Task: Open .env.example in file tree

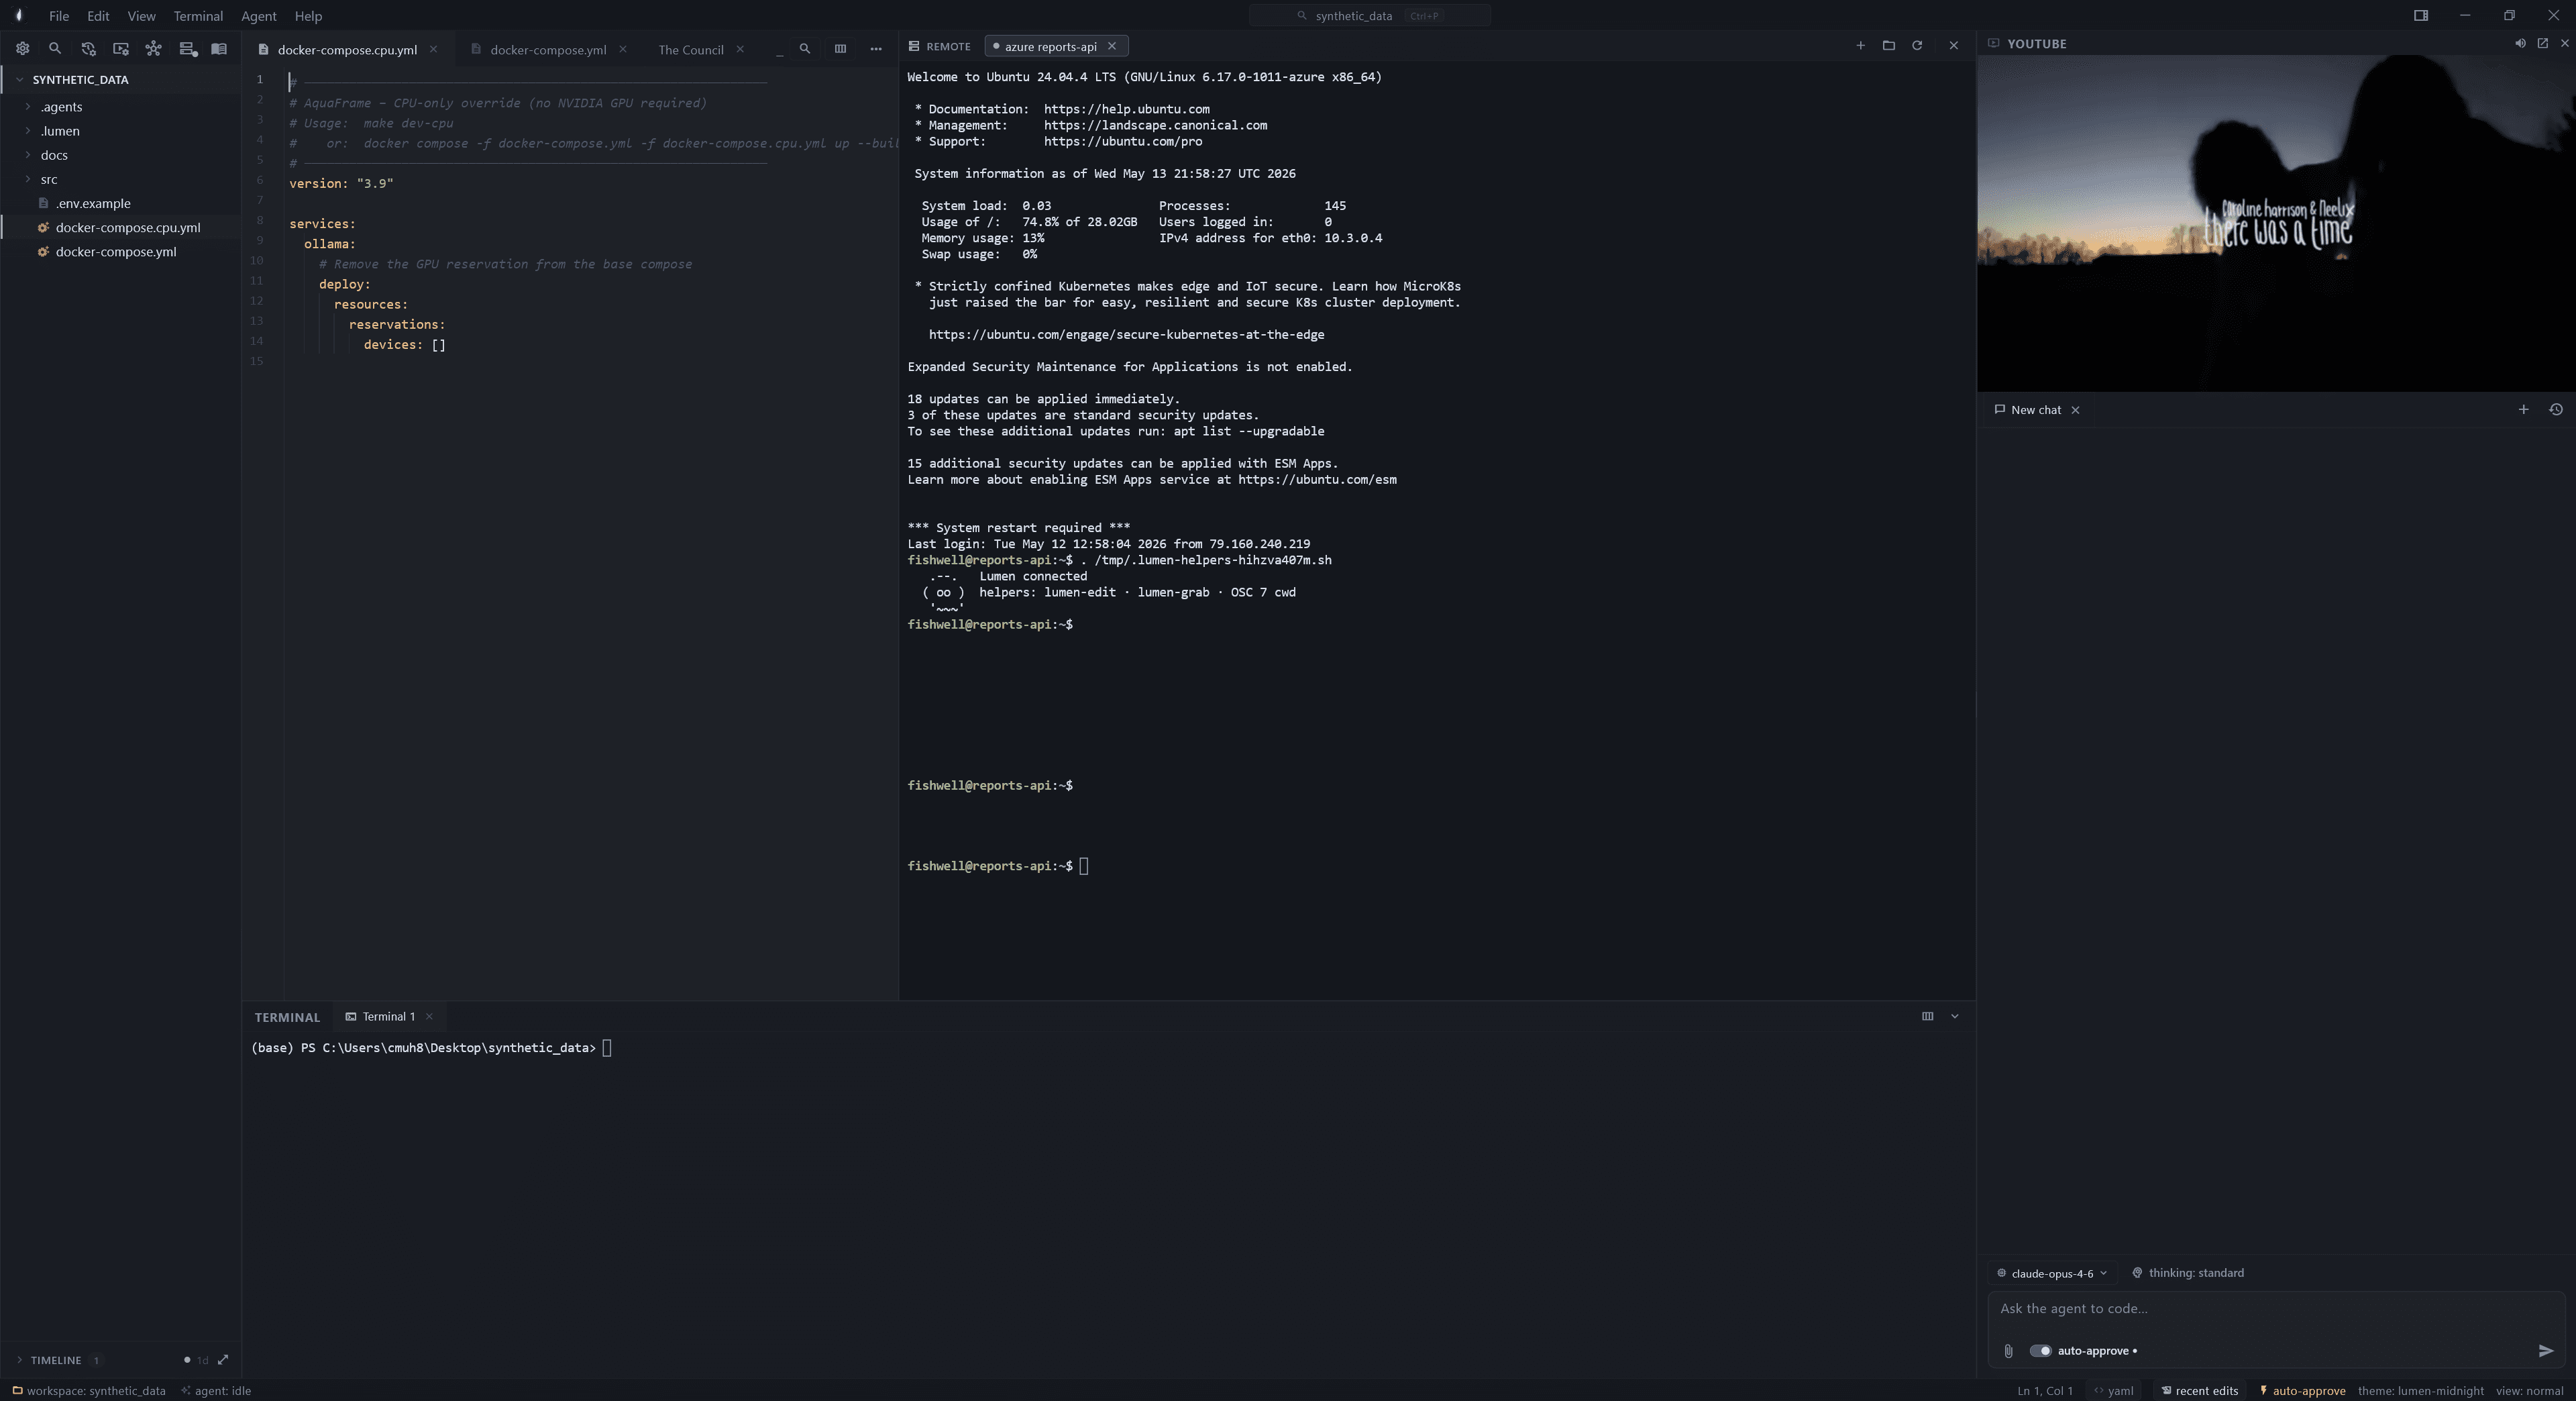Action: (x=120, y=203)
